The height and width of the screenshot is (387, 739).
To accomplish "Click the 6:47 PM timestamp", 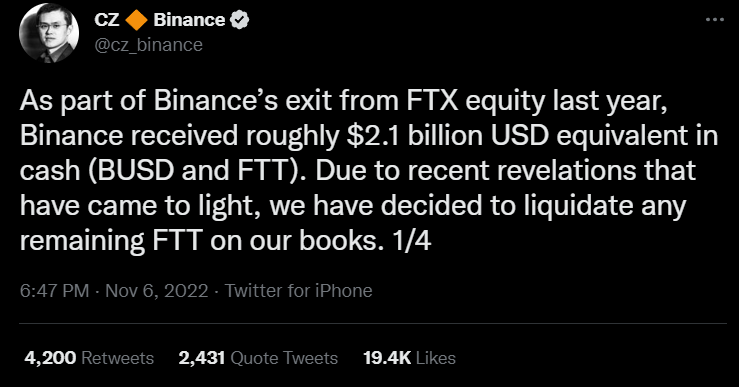I will coord(54,290).
